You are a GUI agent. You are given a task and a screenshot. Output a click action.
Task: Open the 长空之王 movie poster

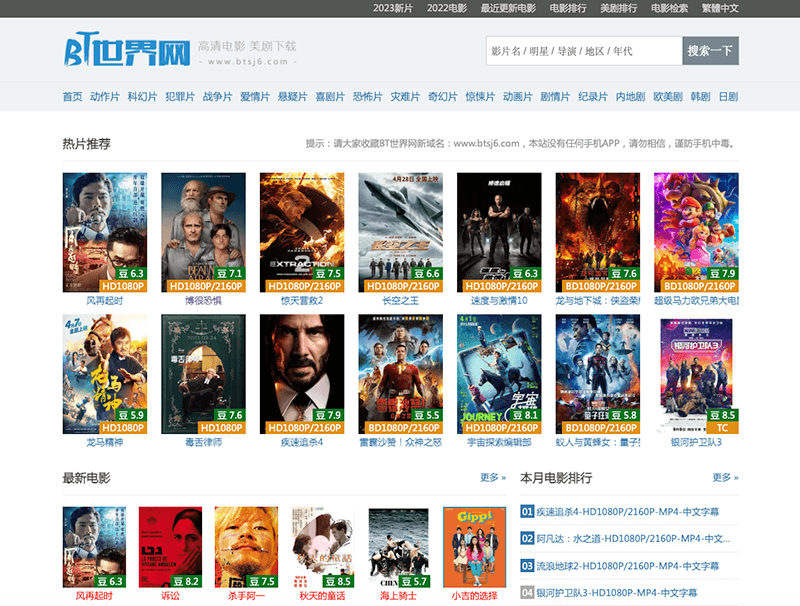point(401,232)
